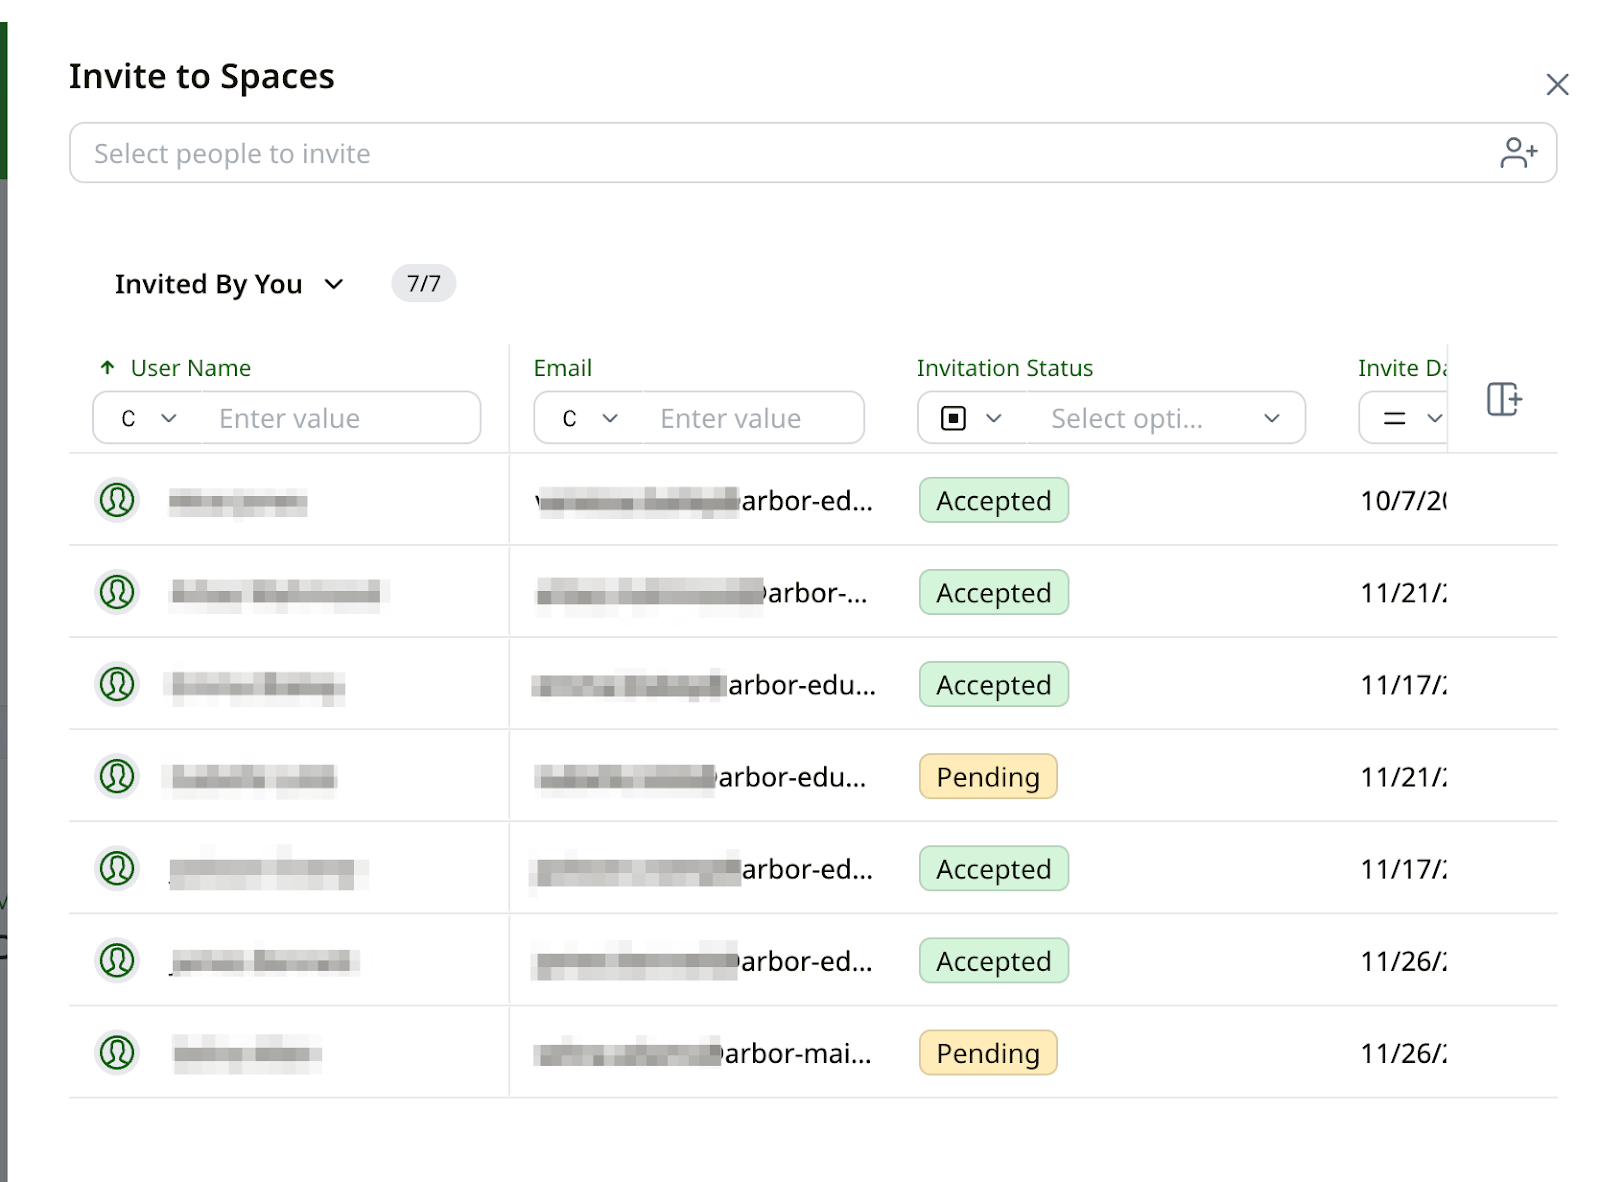Viewport: 1600px width, 1182px height.
Task: Click the avatar icon in second row
Action: [117, 592]
